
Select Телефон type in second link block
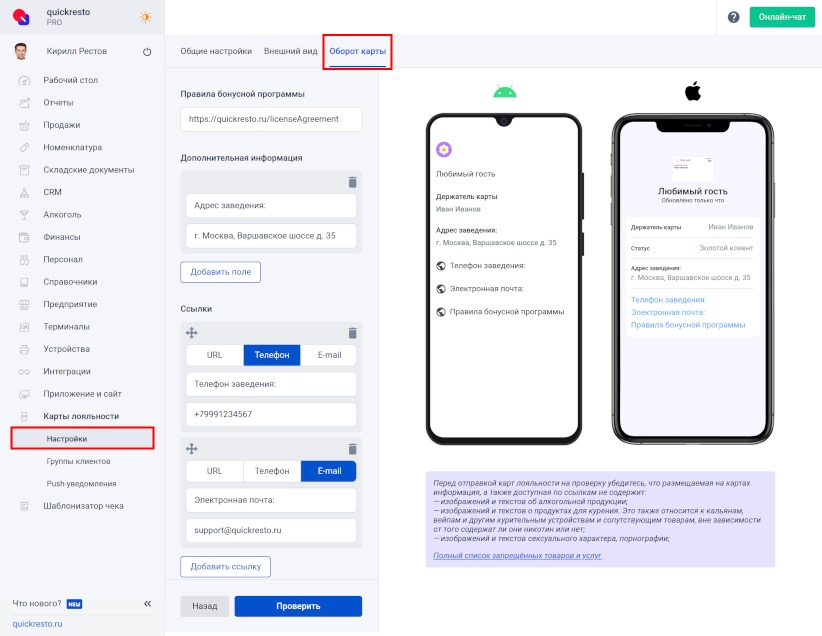coord(272,471)
